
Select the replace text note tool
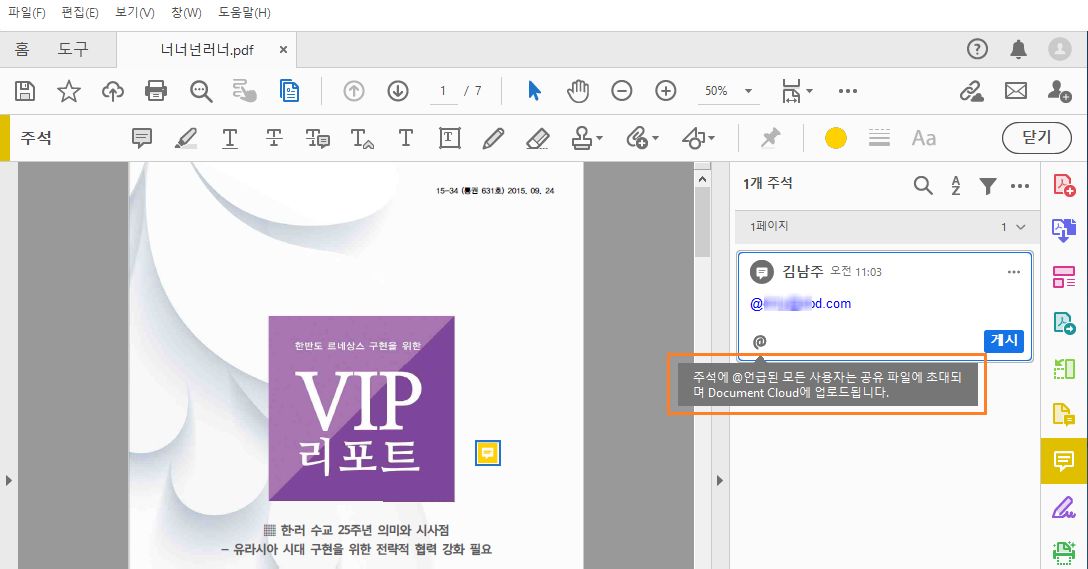pyautogui.click(x=318, y=138)
